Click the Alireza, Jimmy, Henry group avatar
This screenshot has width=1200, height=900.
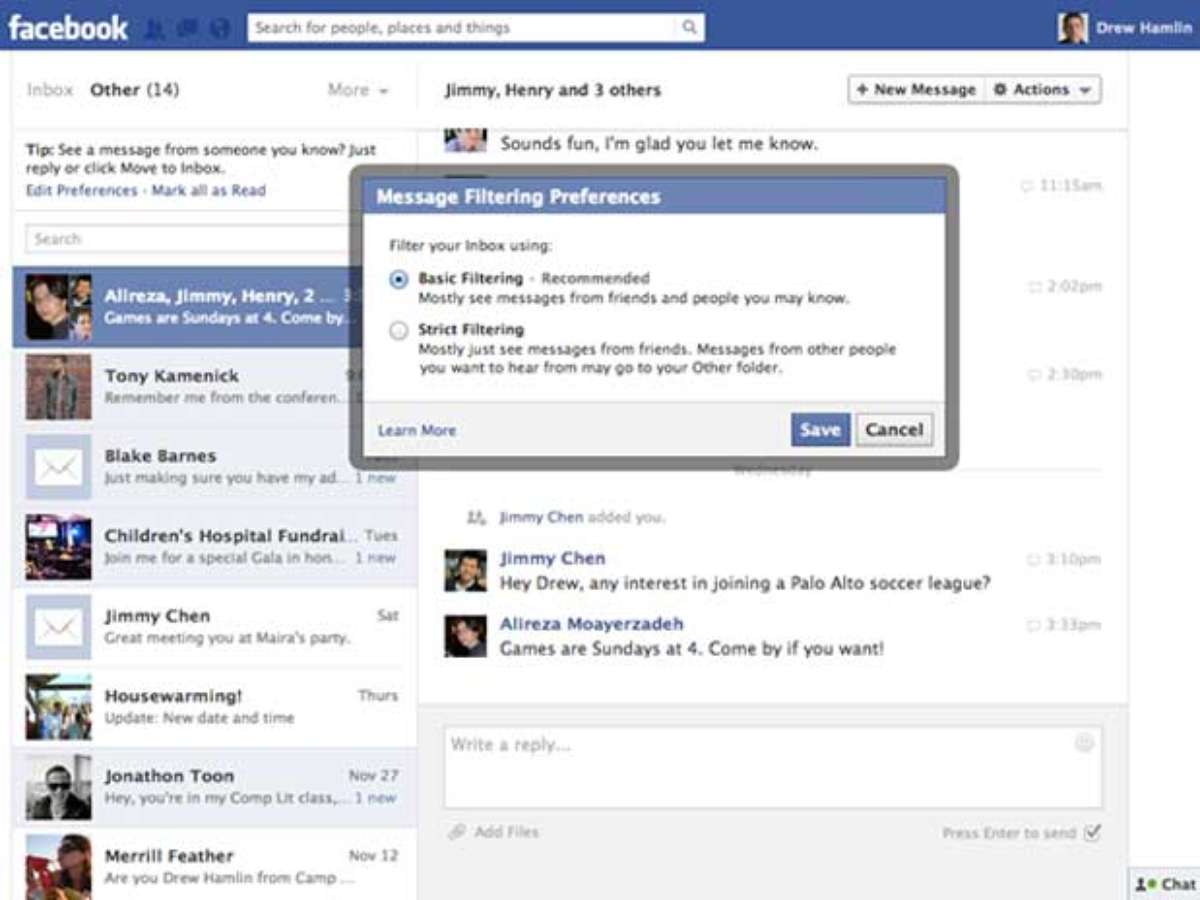[58, 307]
